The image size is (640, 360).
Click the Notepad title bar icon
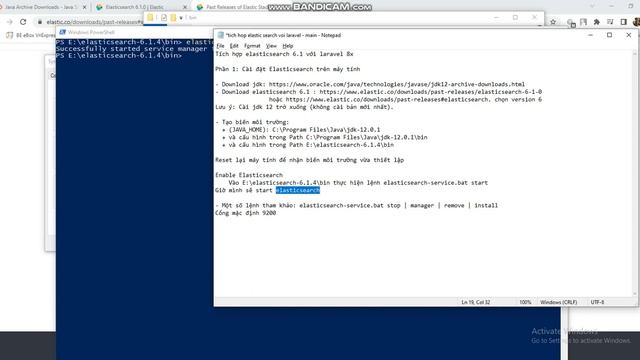coord(221,35)
